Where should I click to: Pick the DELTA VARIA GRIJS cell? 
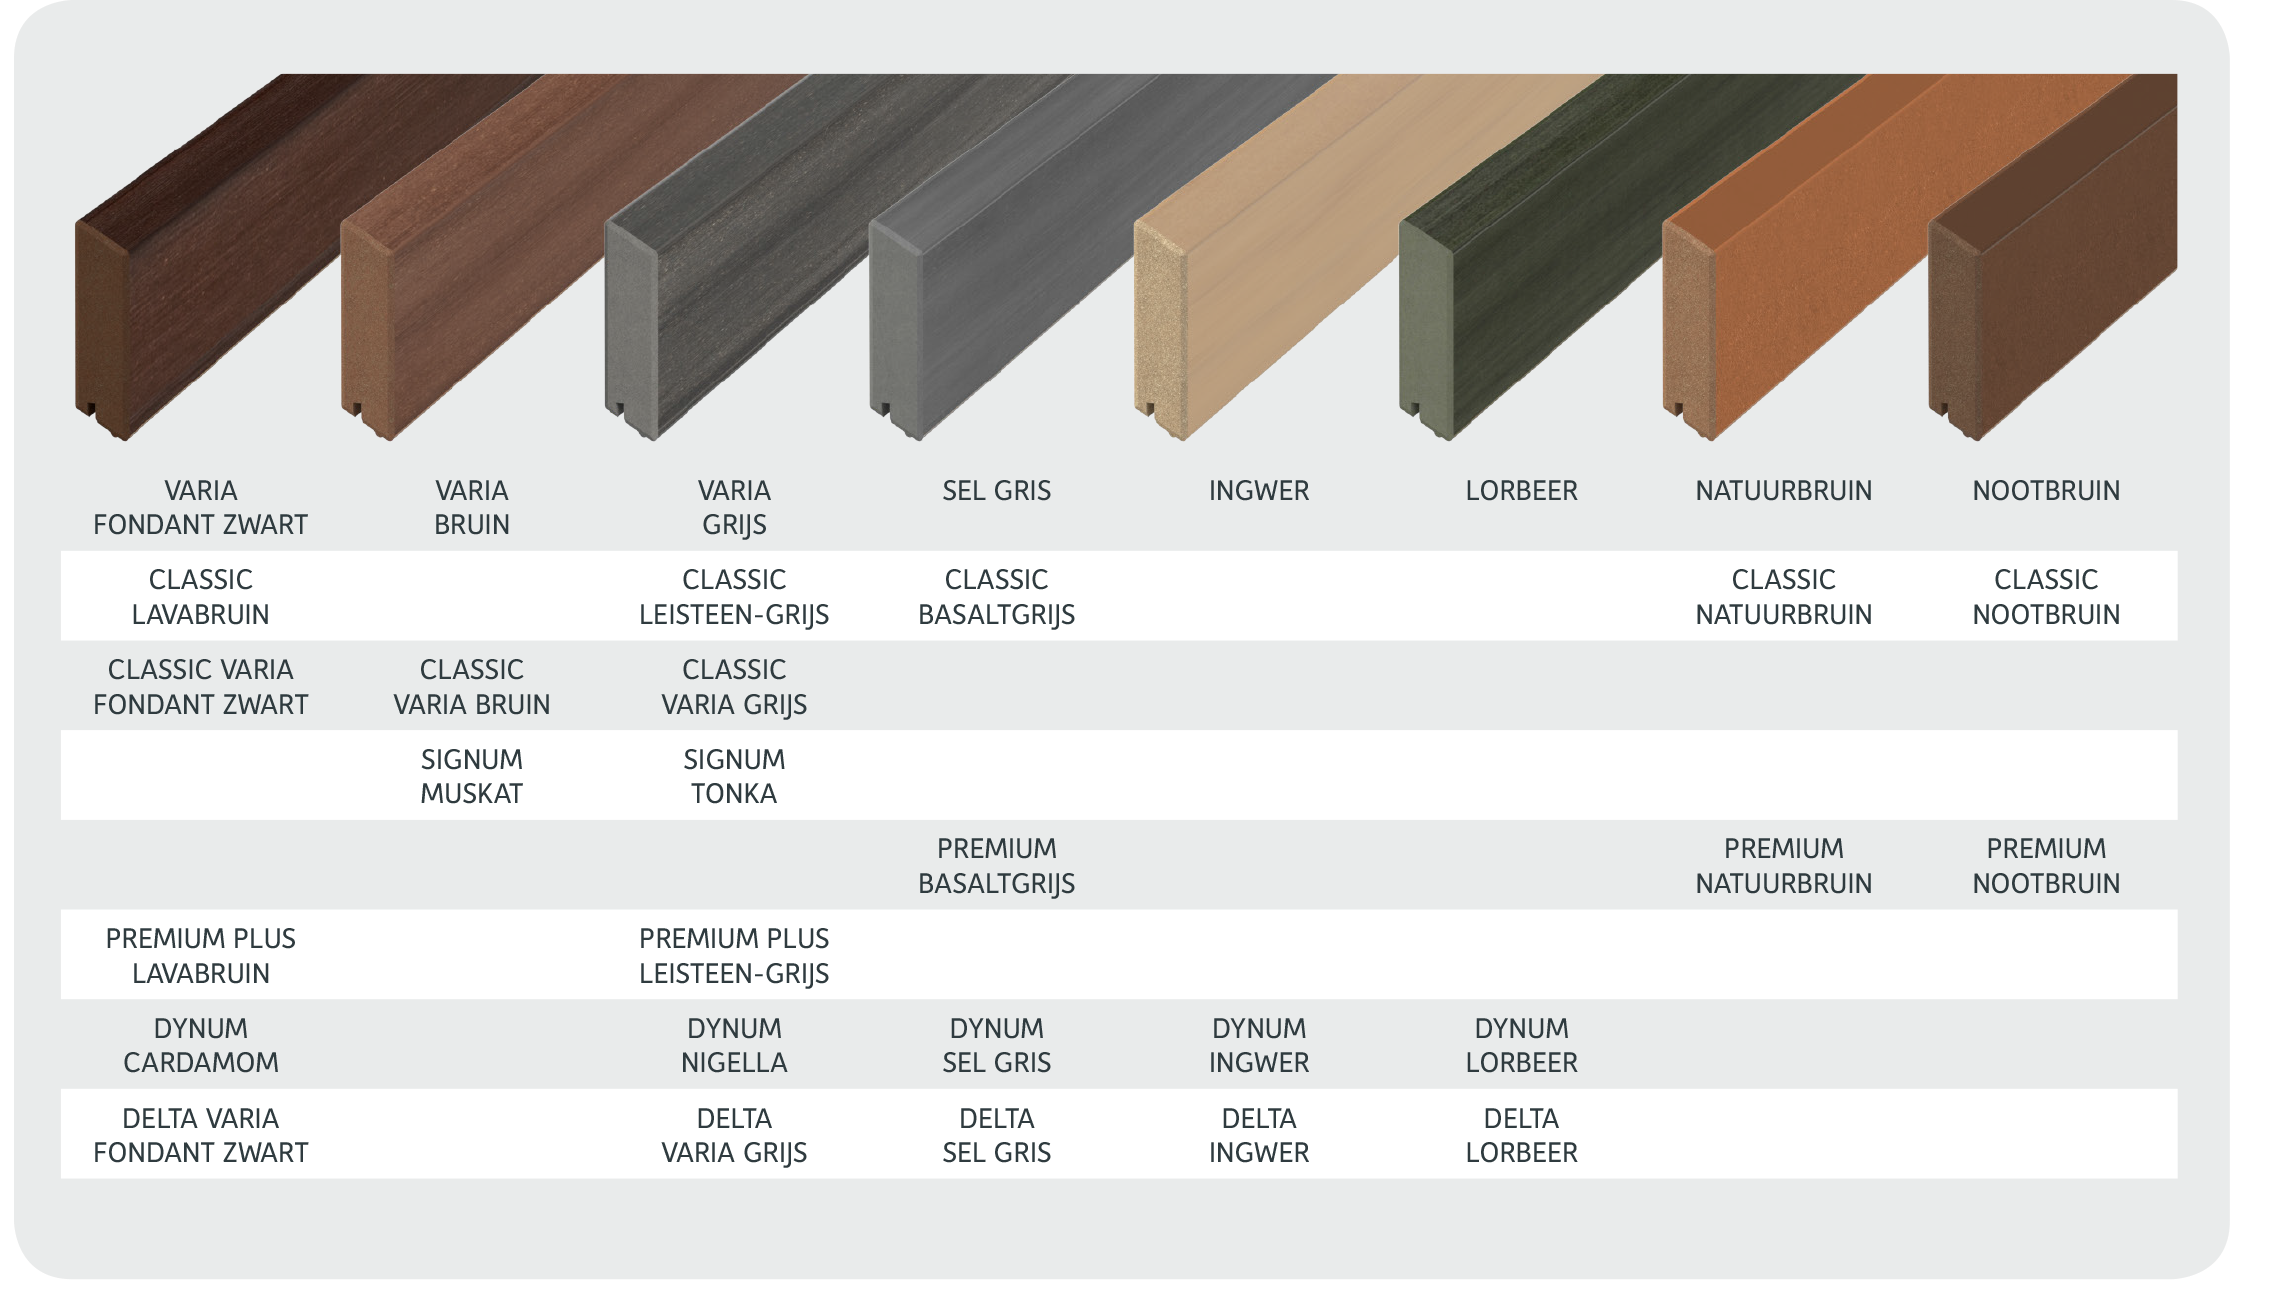pyautogui.click(x=734, y=1135)
